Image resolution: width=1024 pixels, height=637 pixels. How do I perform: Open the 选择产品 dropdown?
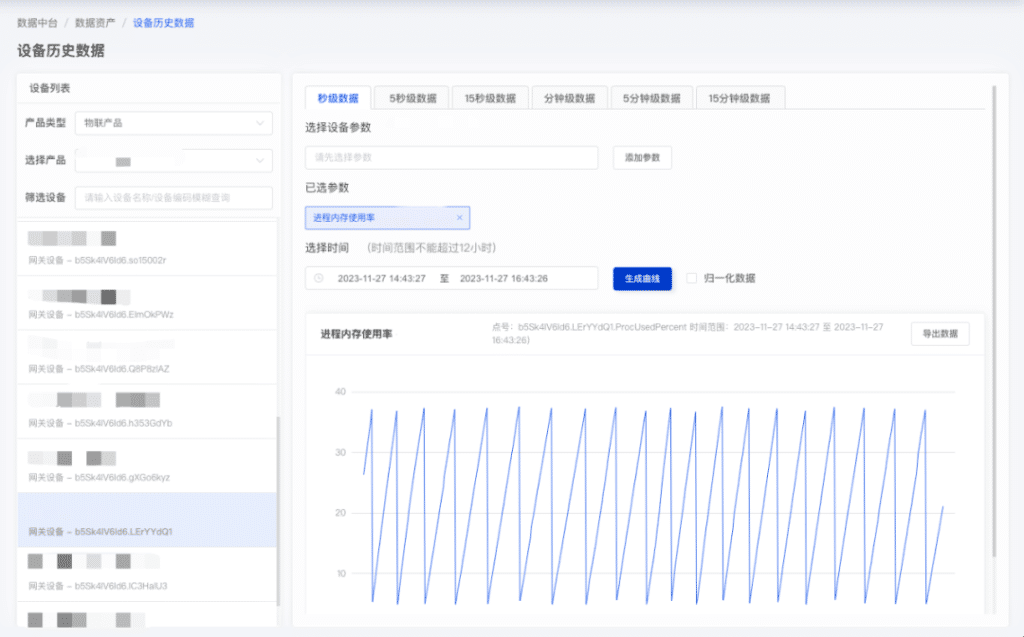173,160
